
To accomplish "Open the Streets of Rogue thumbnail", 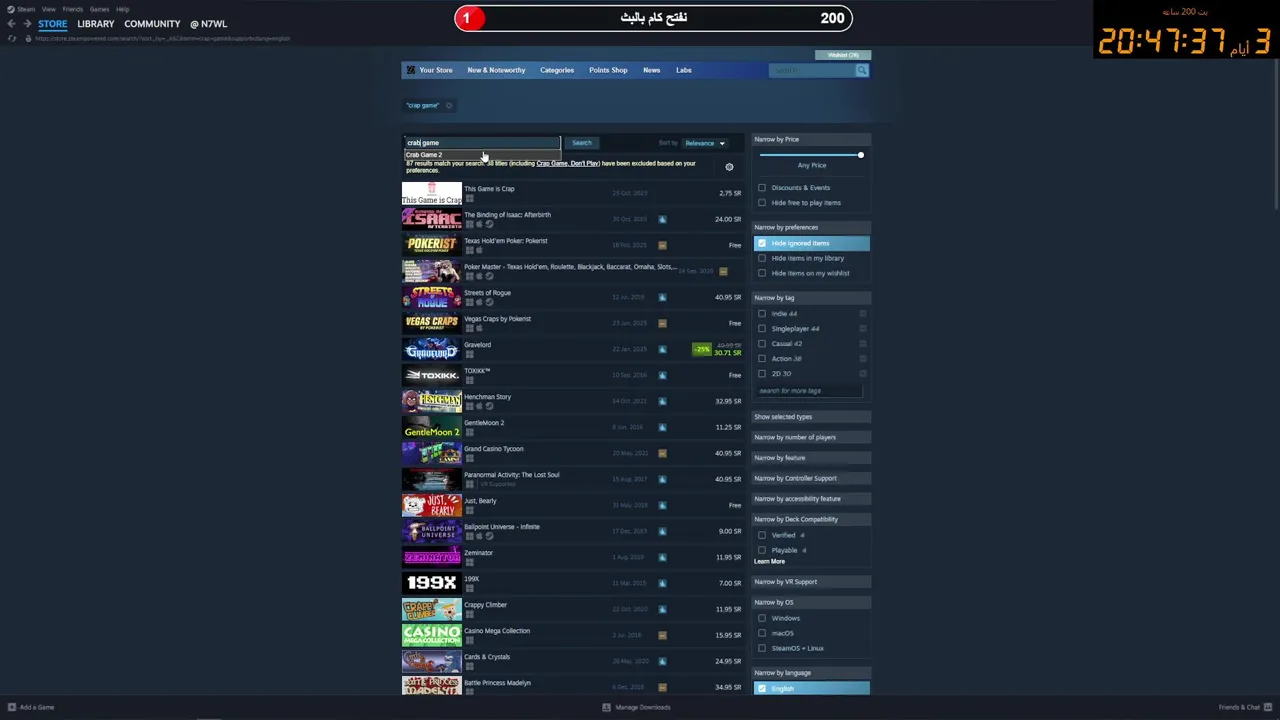I will coord(432,297).
